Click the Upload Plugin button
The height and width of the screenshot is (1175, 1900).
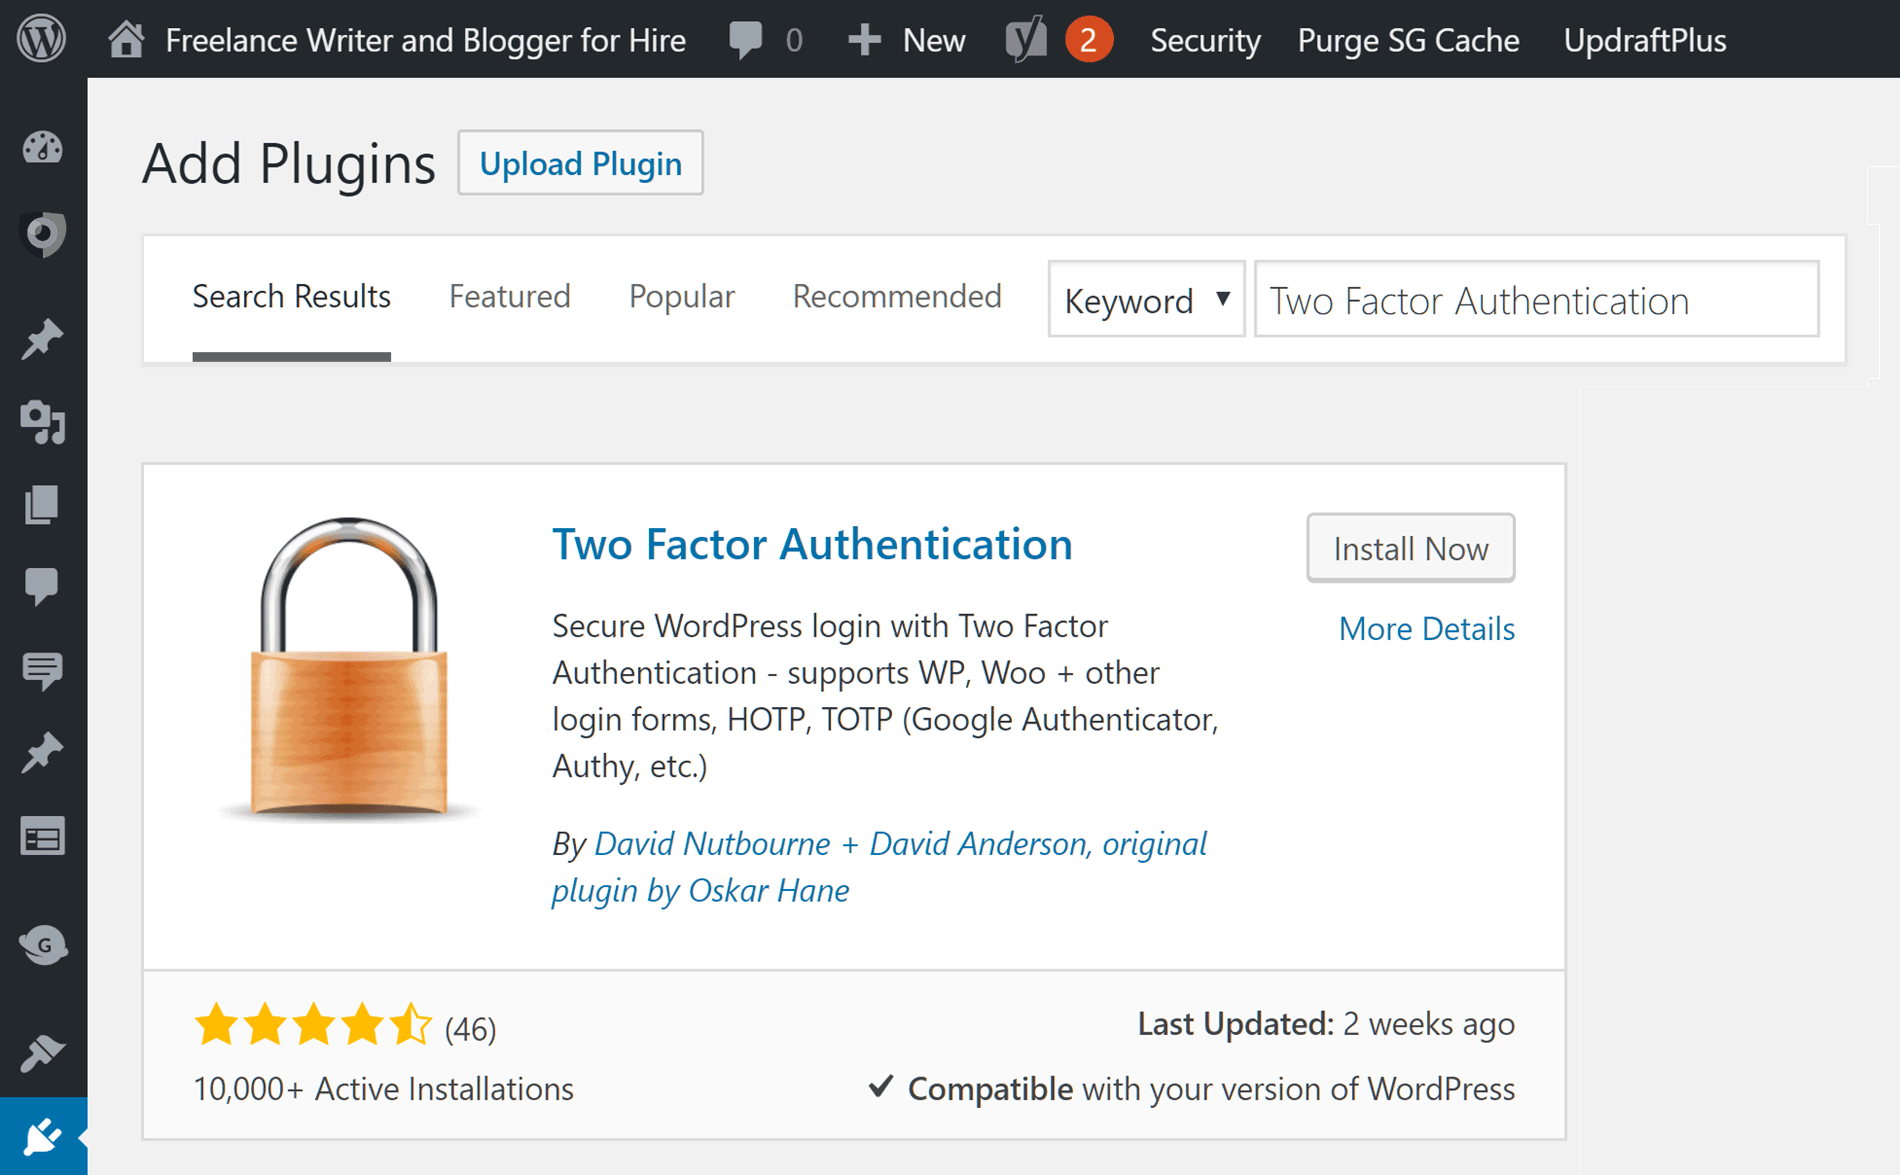pos(580,162)
